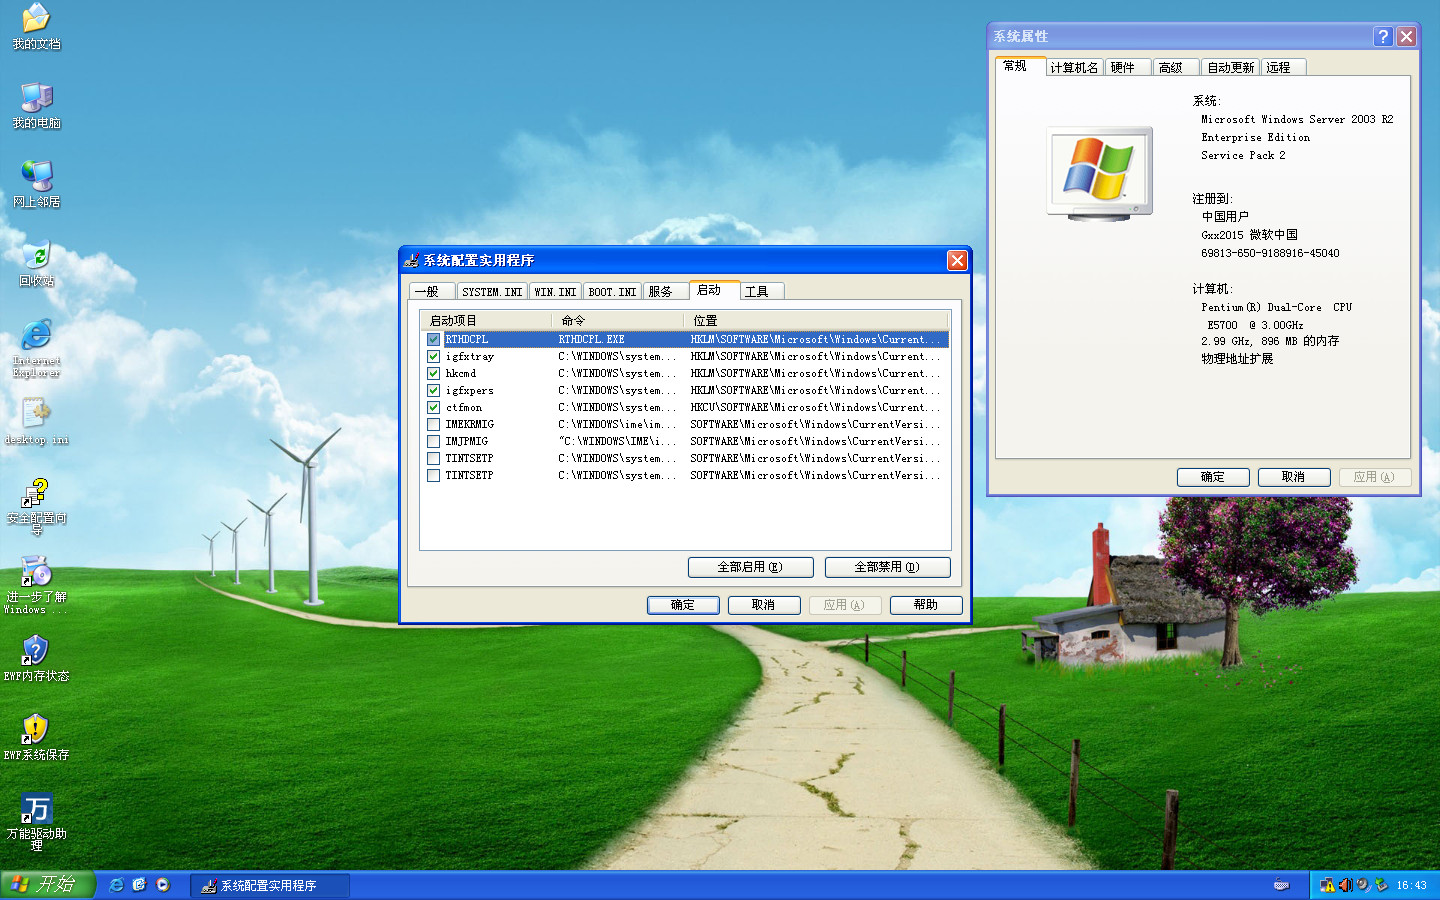Click the 系统配置实用程序 taskbar button
This screenshot has width=1440, height=900.
tap(270, 886)
